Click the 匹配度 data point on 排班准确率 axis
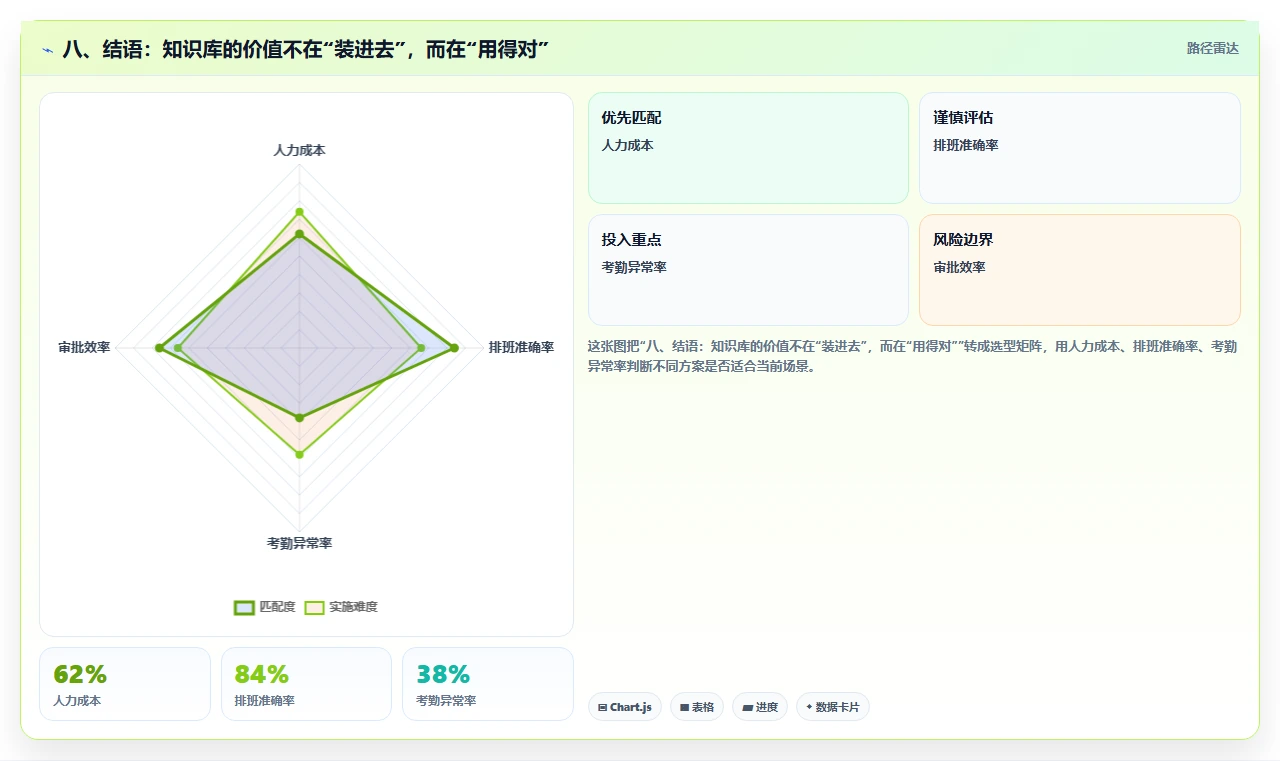1280x761 pixels. [x=454, y=348]
